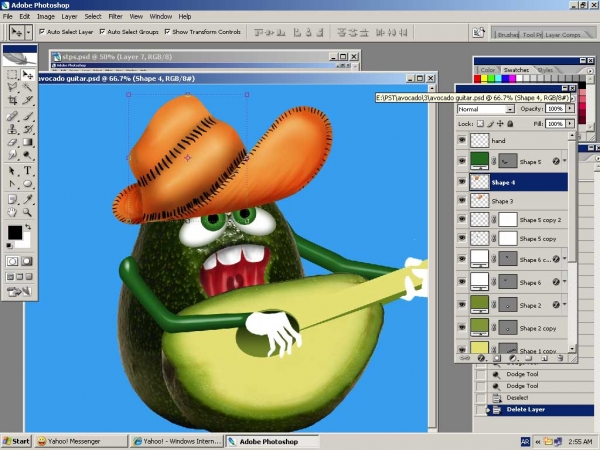Open Yahoo! Windows Internet taskbar button
The height and width of the screenshot is (450, 600).
pyautogui.click(x=177, y=441)
